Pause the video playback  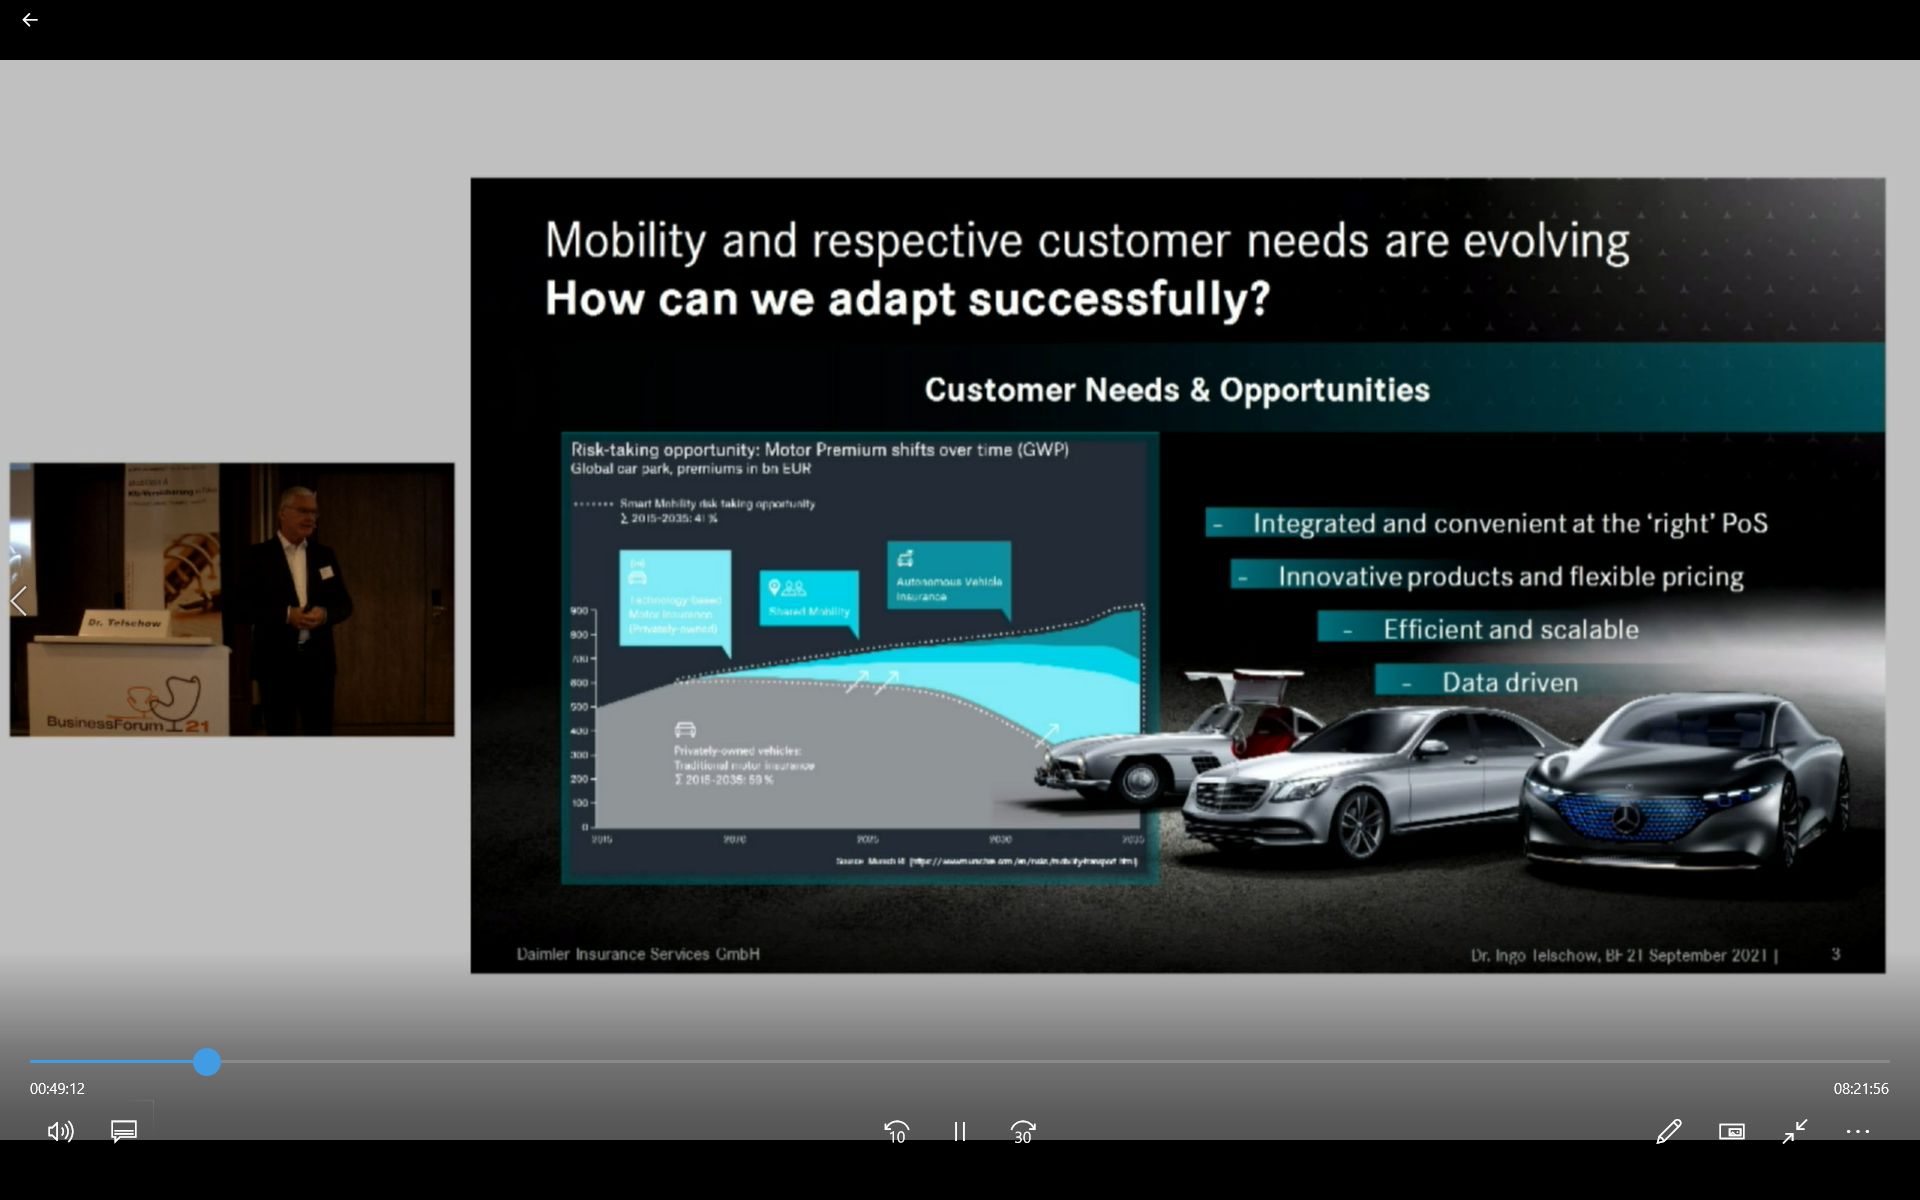click(x=959, y=1131)
